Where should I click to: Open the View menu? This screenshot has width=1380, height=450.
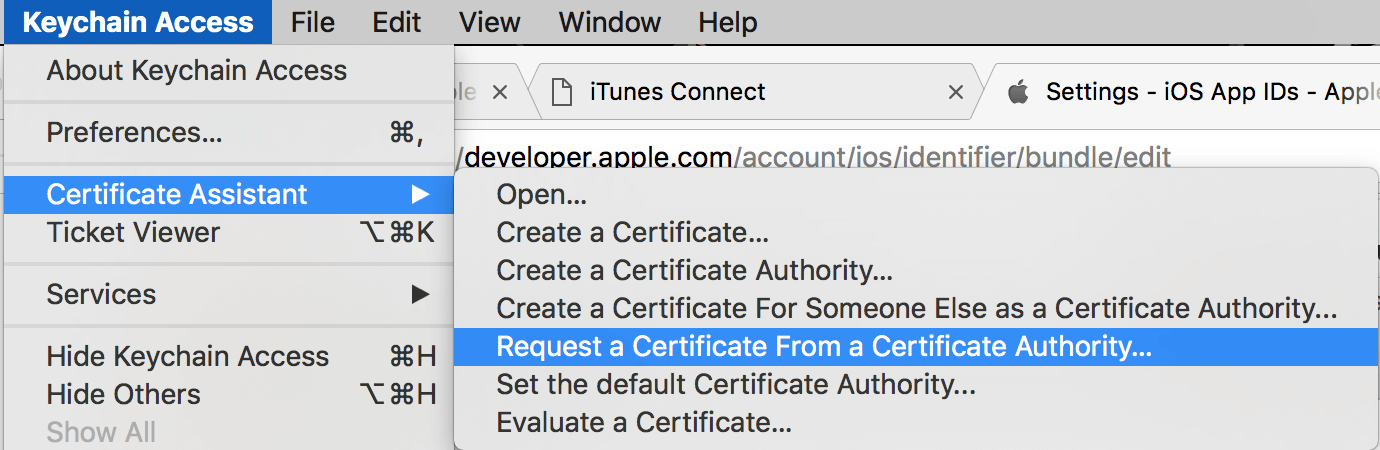[490, 22]
